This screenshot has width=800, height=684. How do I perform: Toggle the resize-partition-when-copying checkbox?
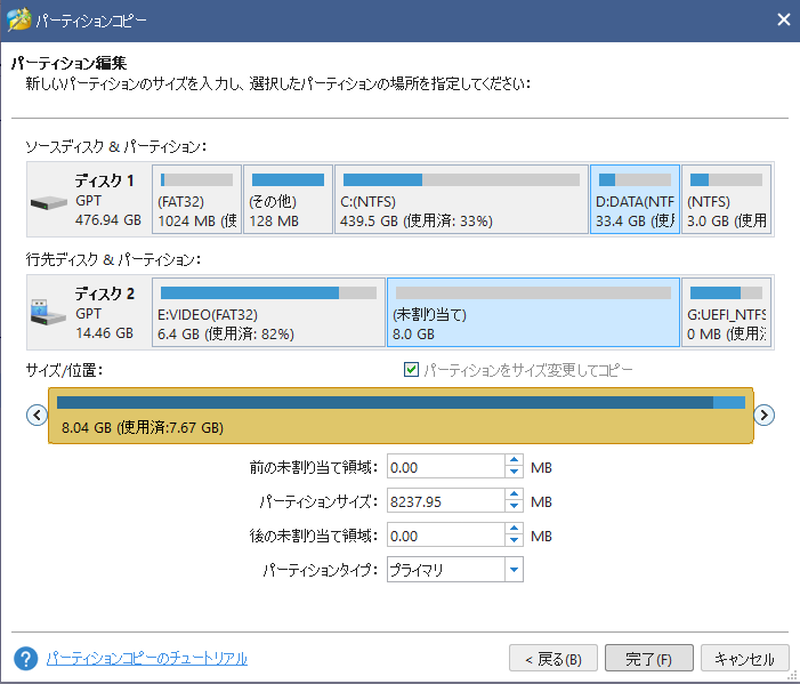(x=411, y=369)
